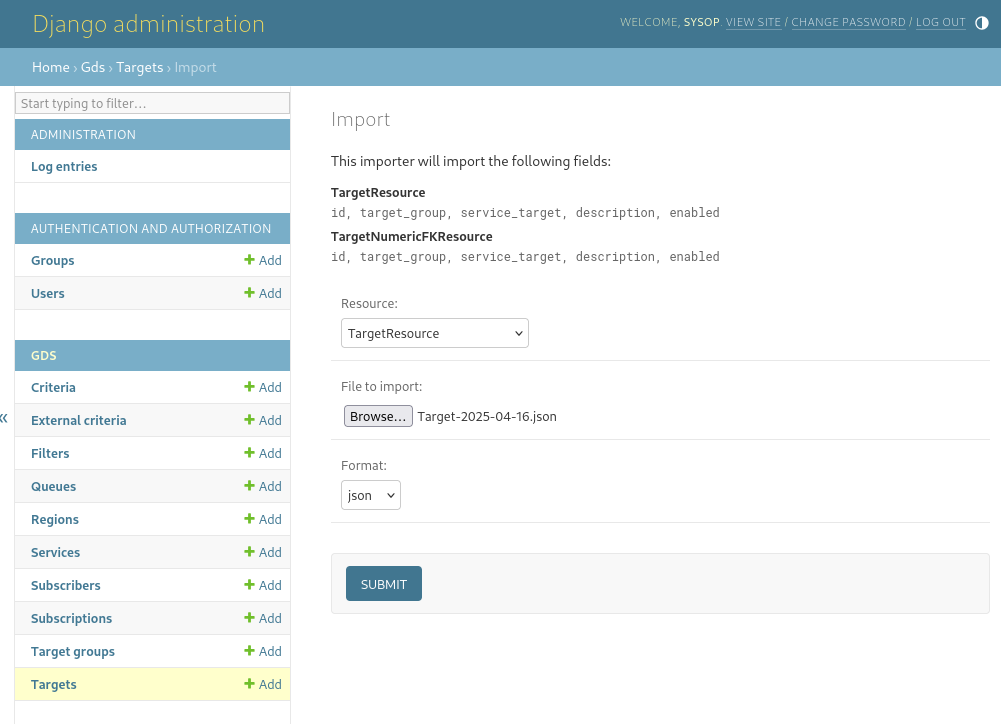Image resolution: width=1001 pixels, height=724 pixels.
Task: Click the Authentication and Authorization header
Action: point(151,229)
